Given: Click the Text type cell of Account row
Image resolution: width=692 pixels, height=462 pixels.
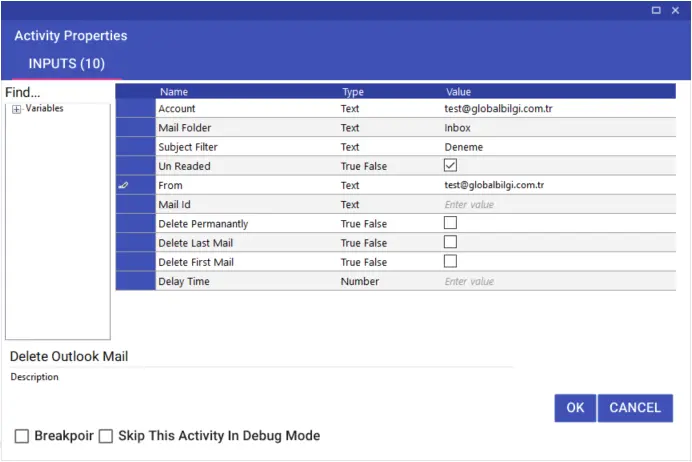Looking at the screenshot, I should (x=350, y=109).
